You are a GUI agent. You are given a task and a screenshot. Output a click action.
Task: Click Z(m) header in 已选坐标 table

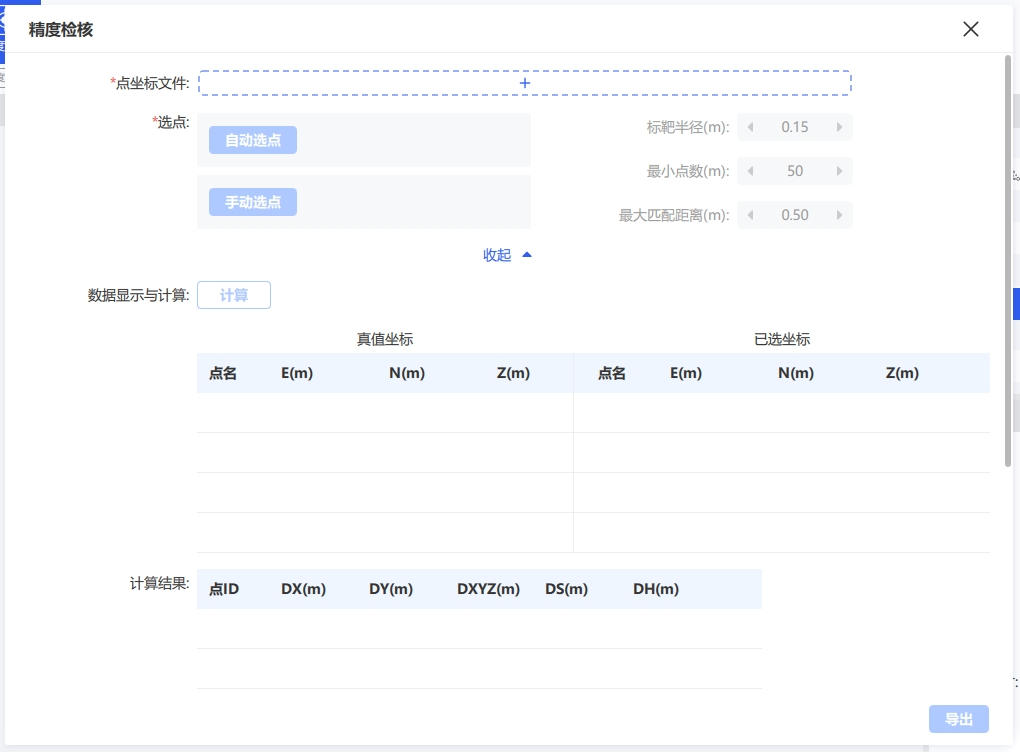pos(902,373)
